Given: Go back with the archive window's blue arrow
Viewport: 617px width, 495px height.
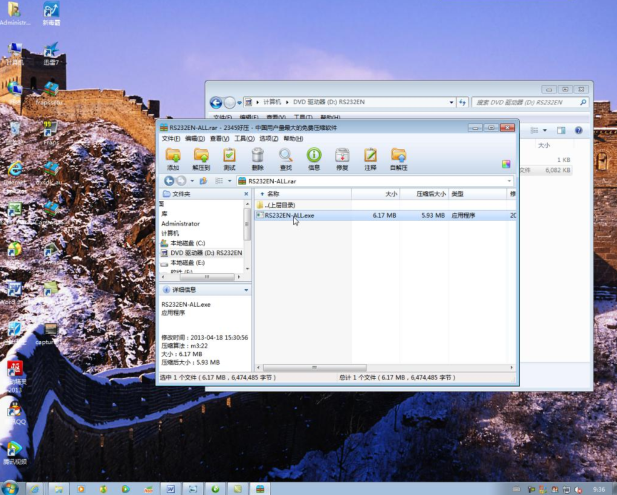Looking at the screenshot, I should pyautogui.click(x=169, y=181).
